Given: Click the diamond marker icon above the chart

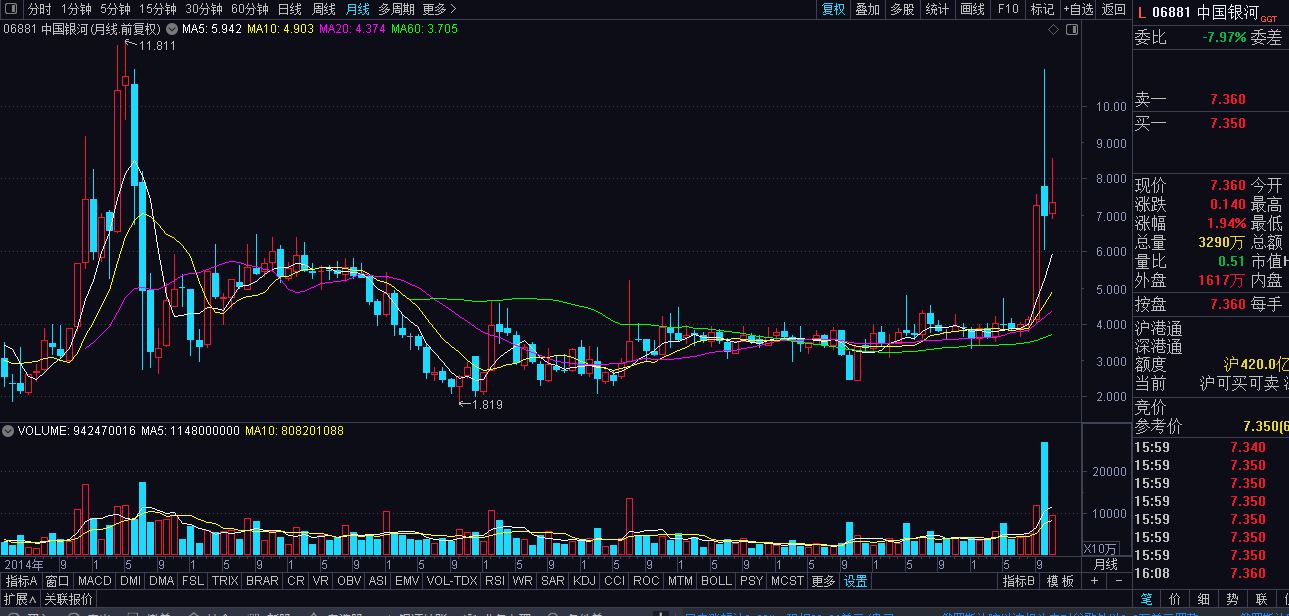Looking at the screenshot, I should coord(1053,30).
